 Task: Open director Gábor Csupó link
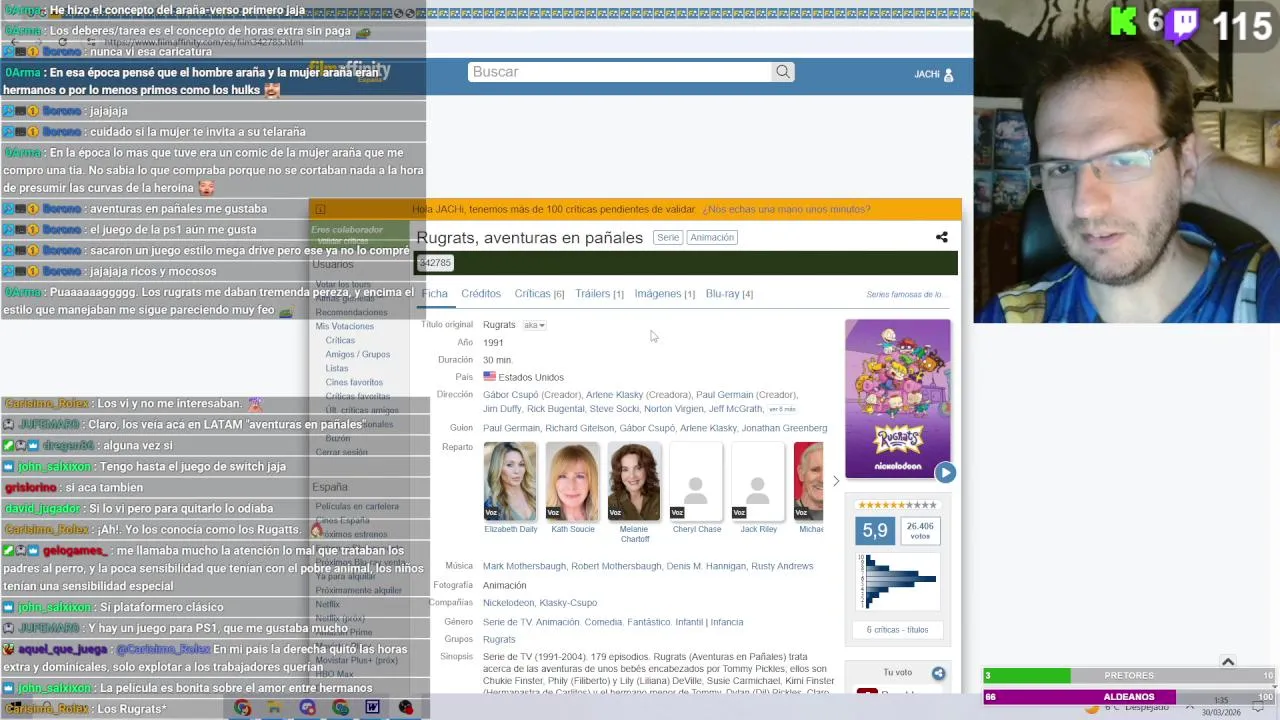pos(511,395)
